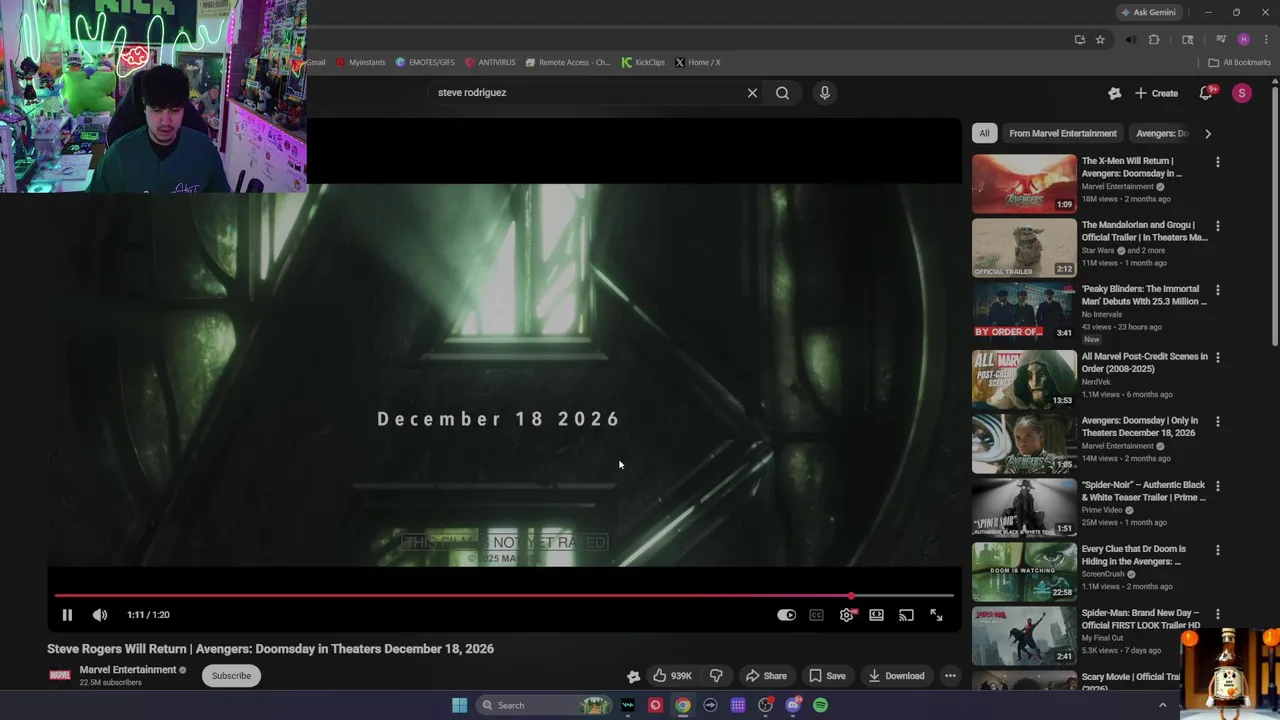Select the 'All' filter chip
This screenshot has width=1280, height=720.
tap(984, 133)
